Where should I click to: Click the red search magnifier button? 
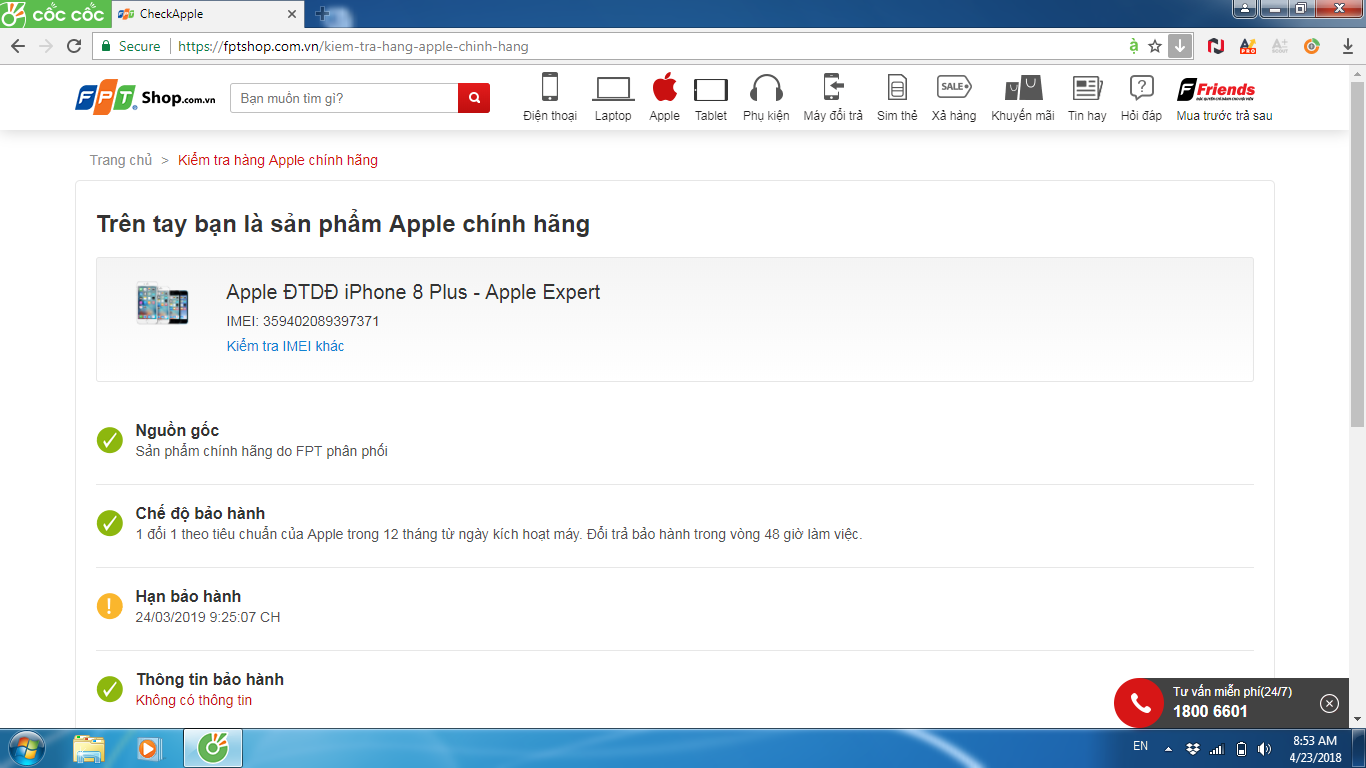coord(474,98)
